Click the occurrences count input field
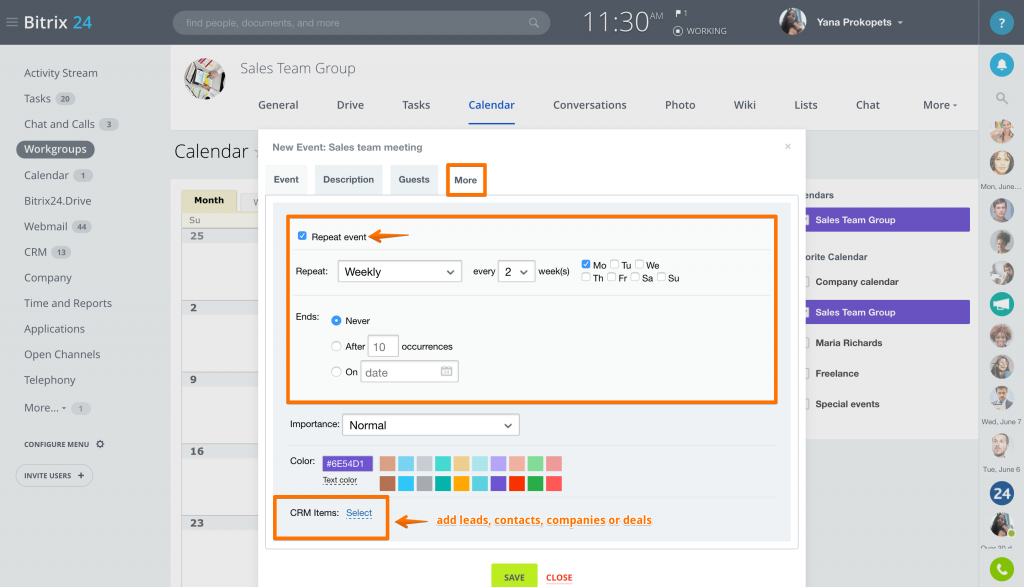 click(383, 347)
